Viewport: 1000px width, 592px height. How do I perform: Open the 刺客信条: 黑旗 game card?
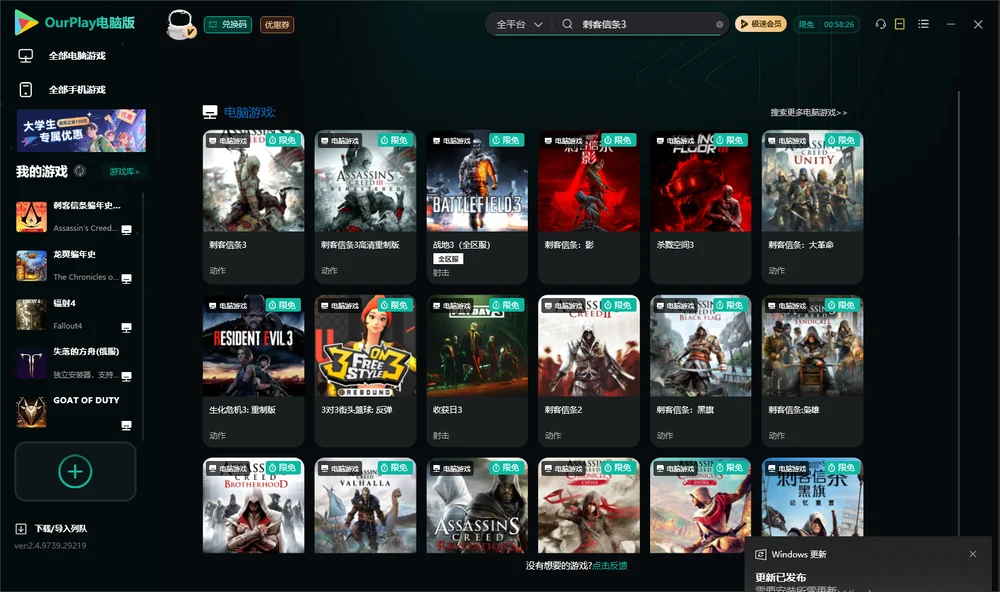pos(700,371)
